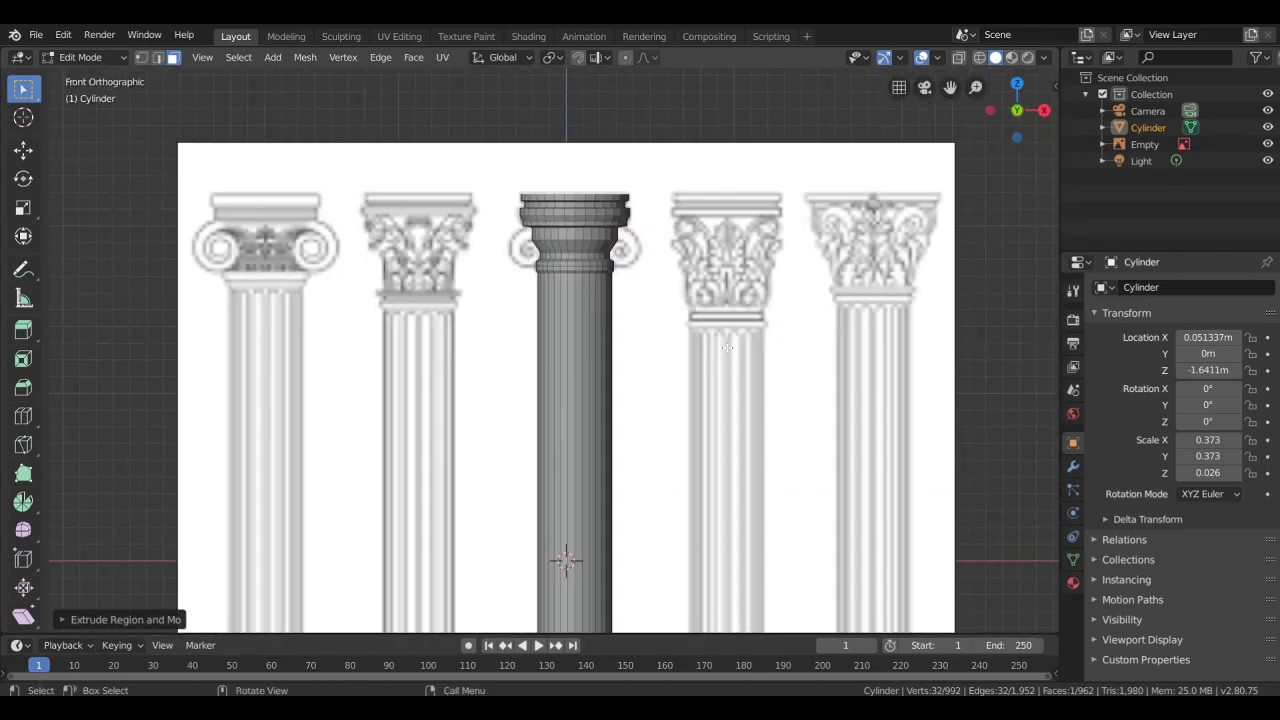This screenshot has height=720, width=1280.
Task: Open the Rotation Mode XYZ Euler dropdown
Action: pos(1210,494)
